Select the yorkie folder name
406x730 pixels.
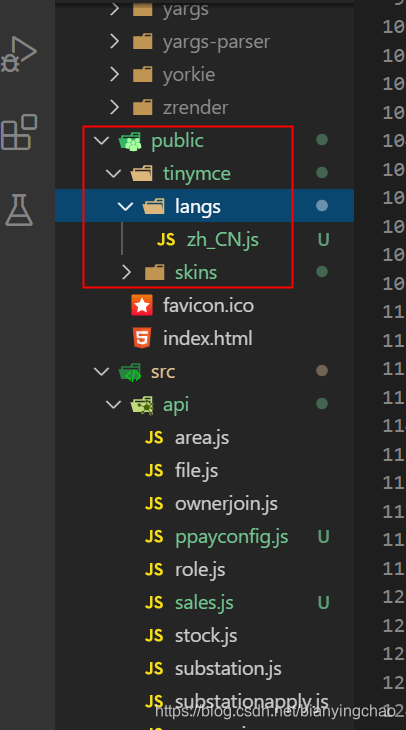(x=189, y=74)
